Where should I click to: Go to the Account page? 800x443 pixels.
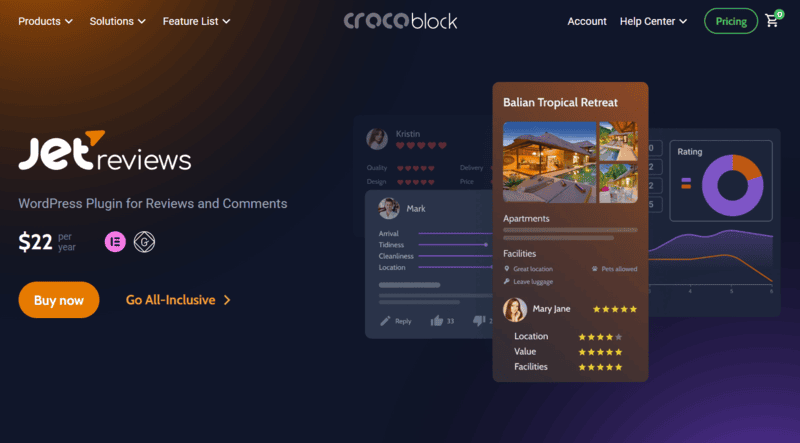pyautogui.click(x=587, y=21)
